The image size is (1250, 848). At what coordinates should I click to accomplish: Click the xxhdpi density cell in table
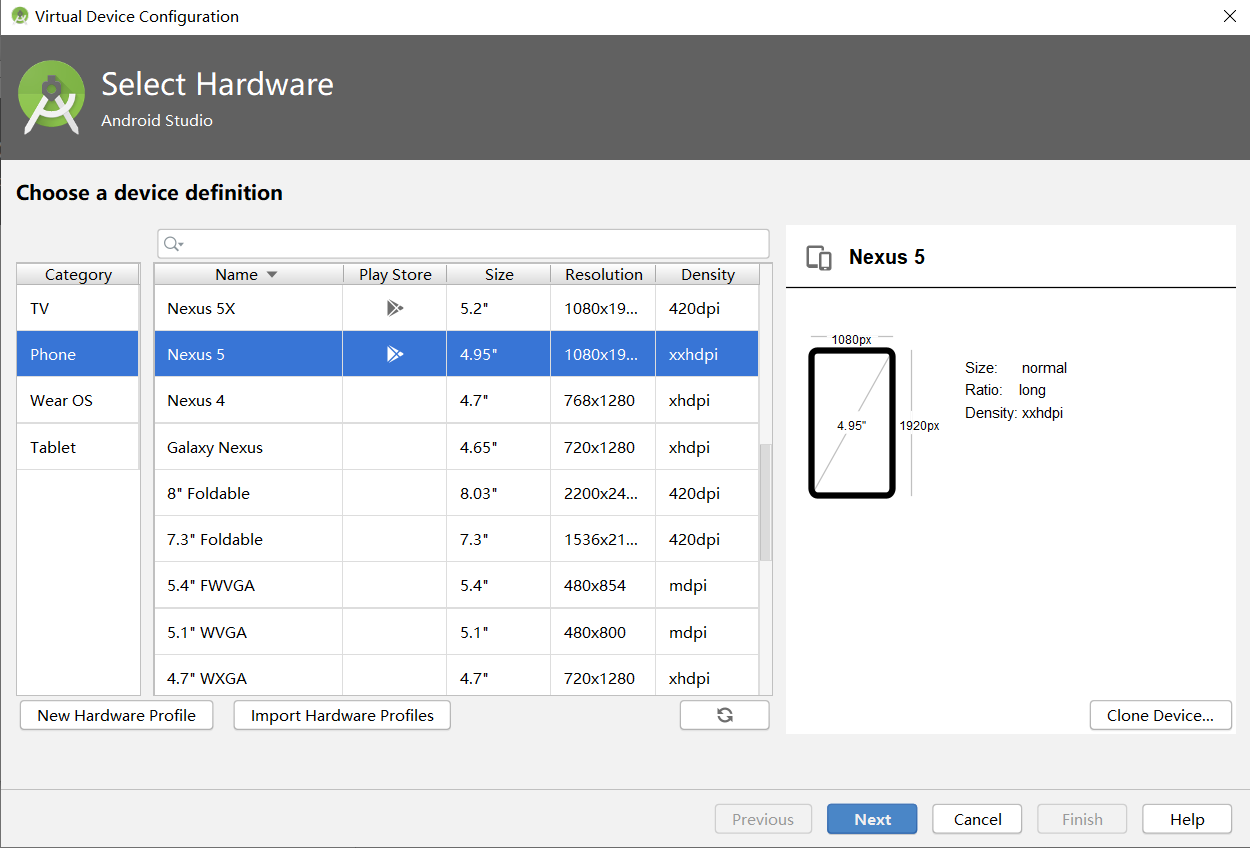[707, 354]
